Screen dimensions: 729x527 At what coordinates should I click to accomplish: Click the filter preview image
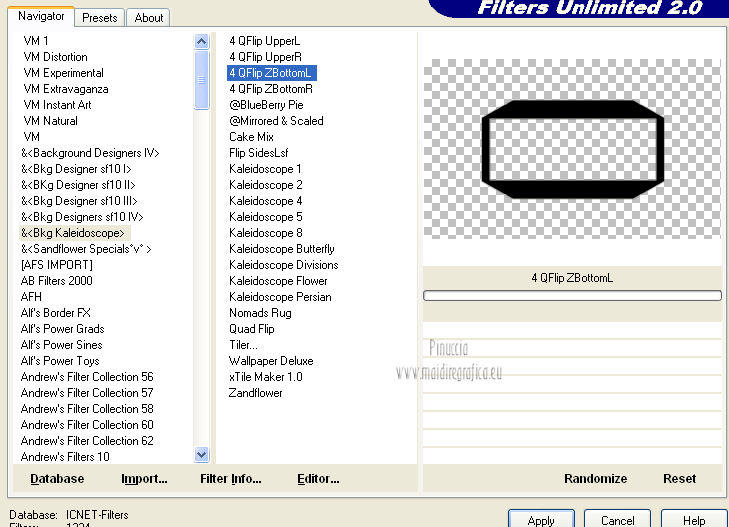(572, 149)
